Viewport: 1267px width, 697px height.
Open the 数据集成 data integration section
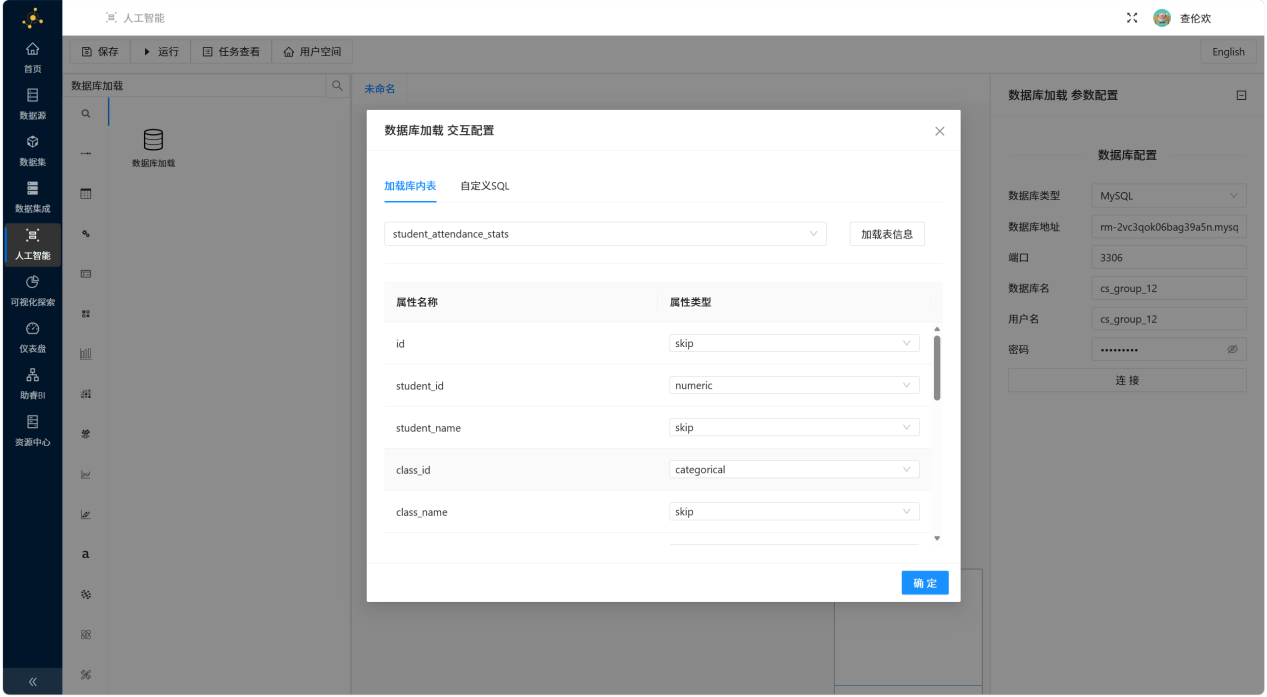point(32,197)
